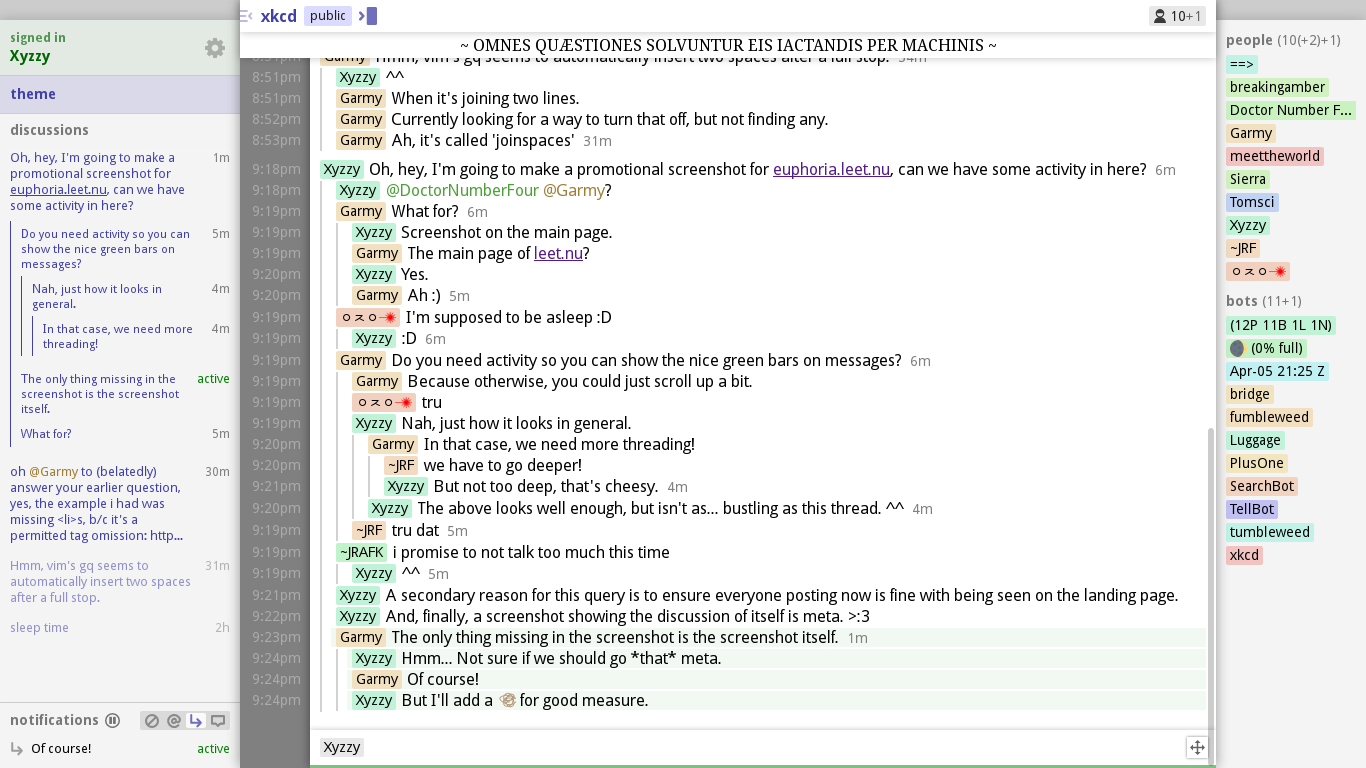The height and width of the screenshot is (768, 1366).
Task: Click the moon bot (0% full) icon
Action: [1237, 348]
